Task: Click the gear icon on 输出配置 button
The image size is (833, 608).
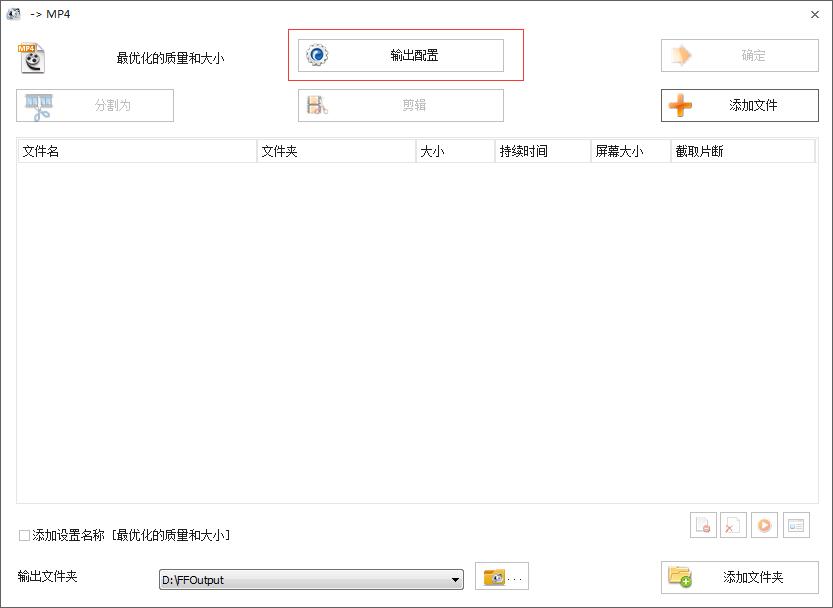Action: (318, 55)
